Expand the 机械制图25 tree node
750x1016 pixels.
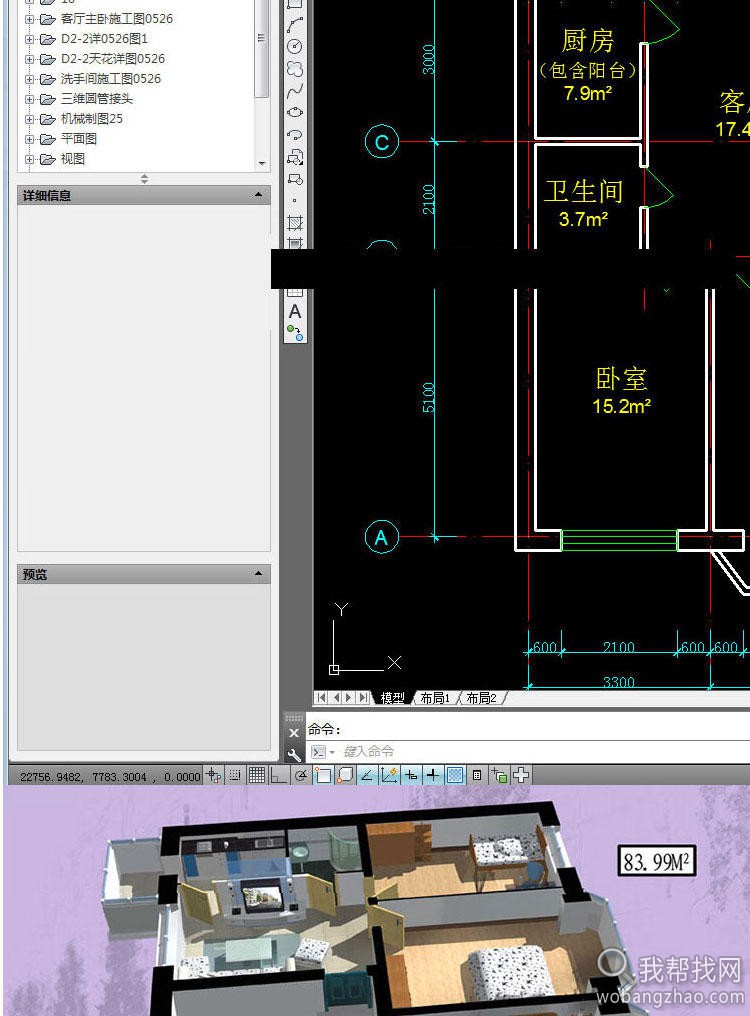pyautogui.click(x=29, y=119)
